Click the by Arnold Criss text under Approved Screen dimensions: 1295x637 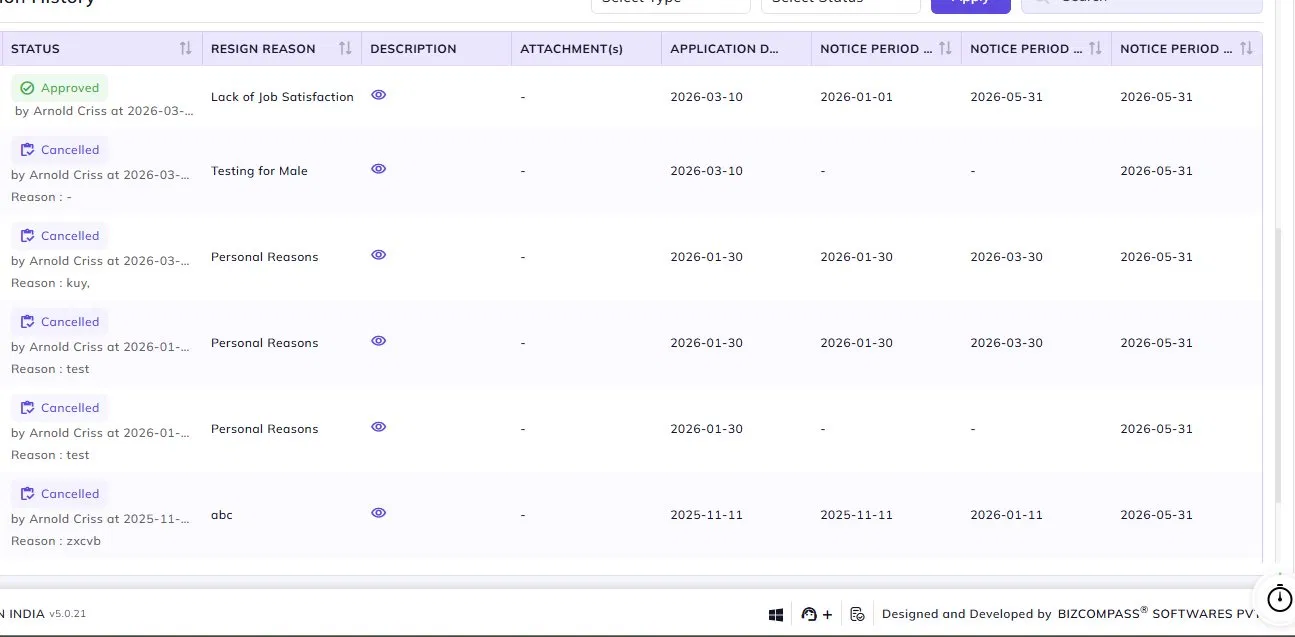point(104,111)
